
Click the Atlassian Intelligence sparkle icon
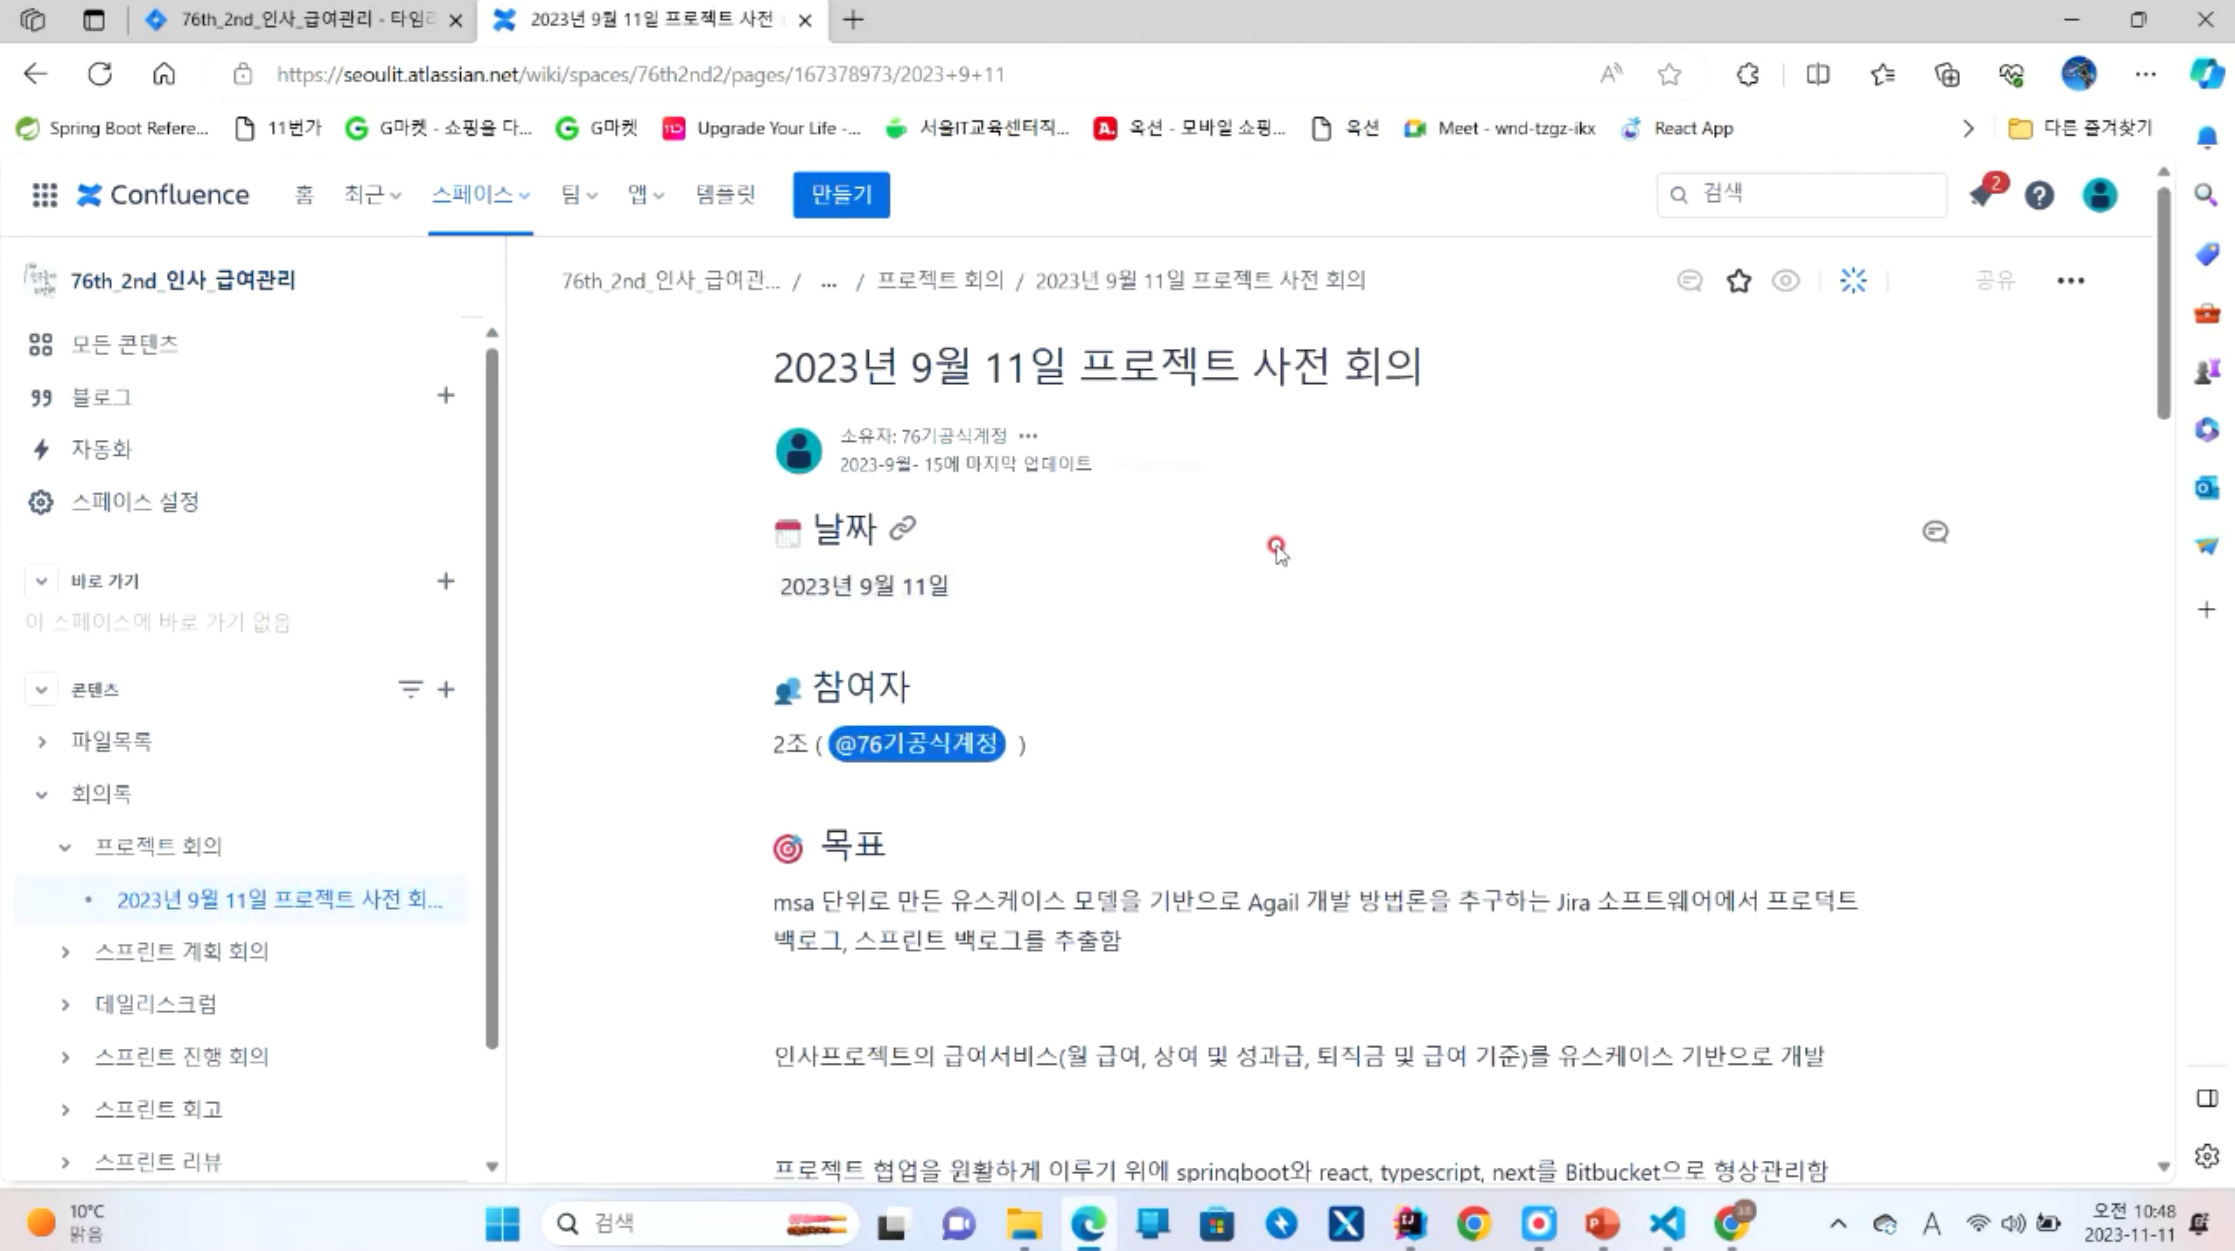click(x=1853, y=281)
